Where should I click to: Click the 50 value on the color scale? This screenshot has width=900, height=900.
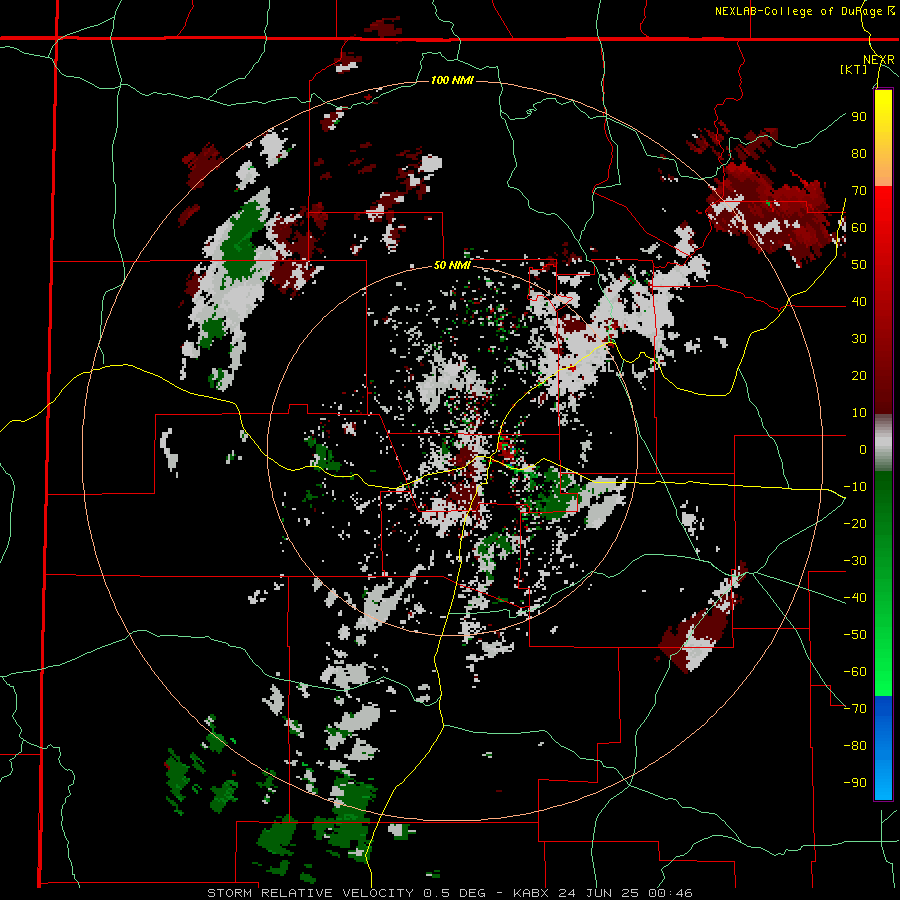(859, 265)
